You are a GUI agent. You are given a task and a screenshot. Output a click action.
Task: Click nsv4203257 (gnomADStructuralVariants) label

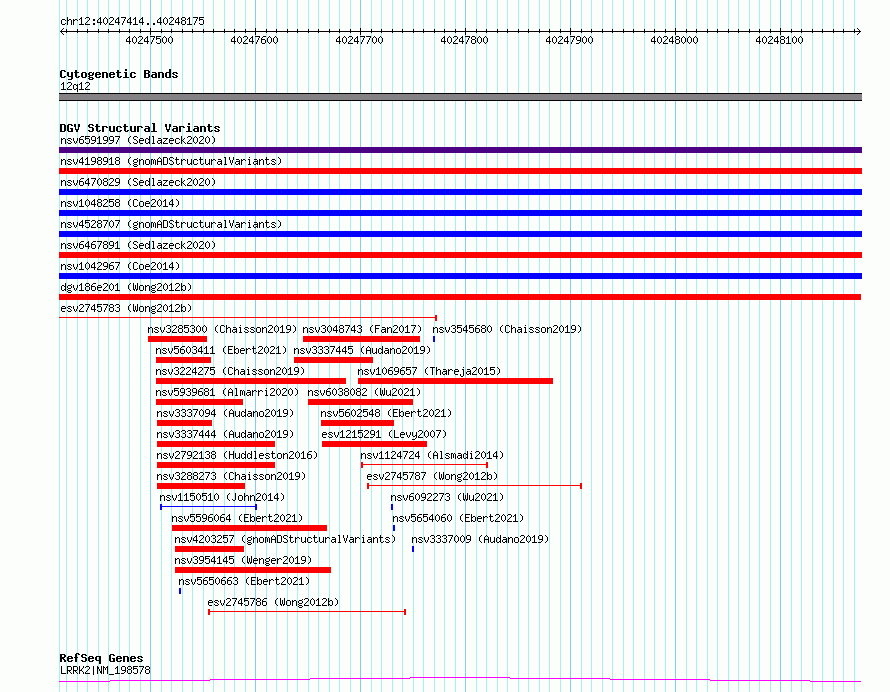point(285,539)
